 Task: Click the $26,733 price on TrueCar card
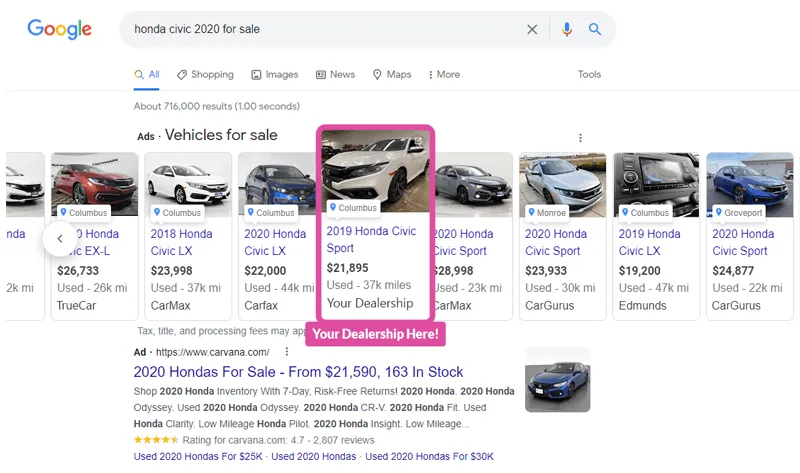tap(78, 271)
